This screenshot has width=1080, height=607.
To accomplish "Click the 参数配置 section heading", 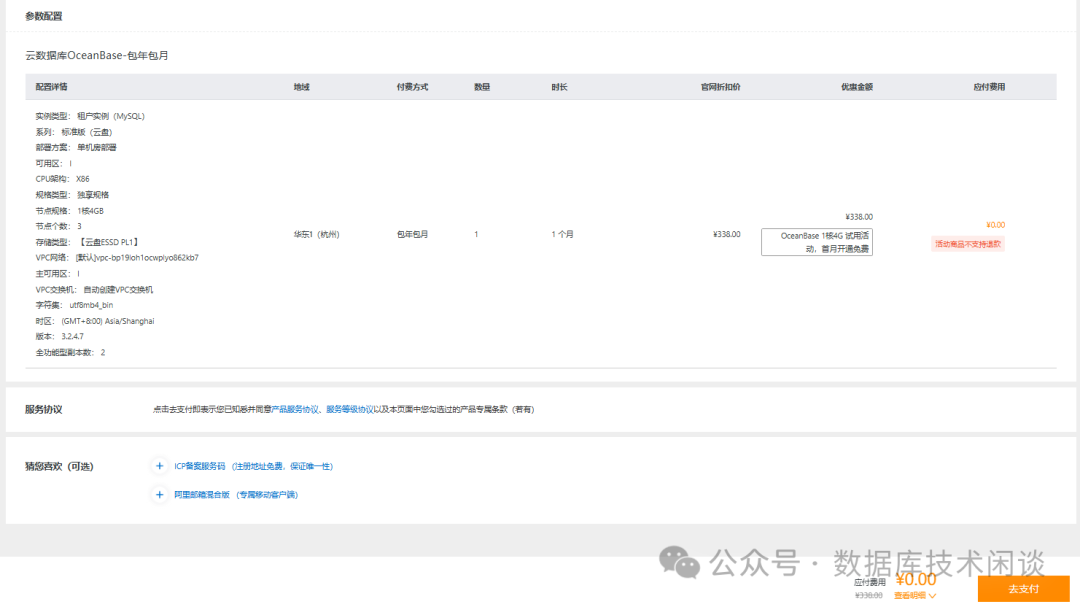I will coord(43,16).
